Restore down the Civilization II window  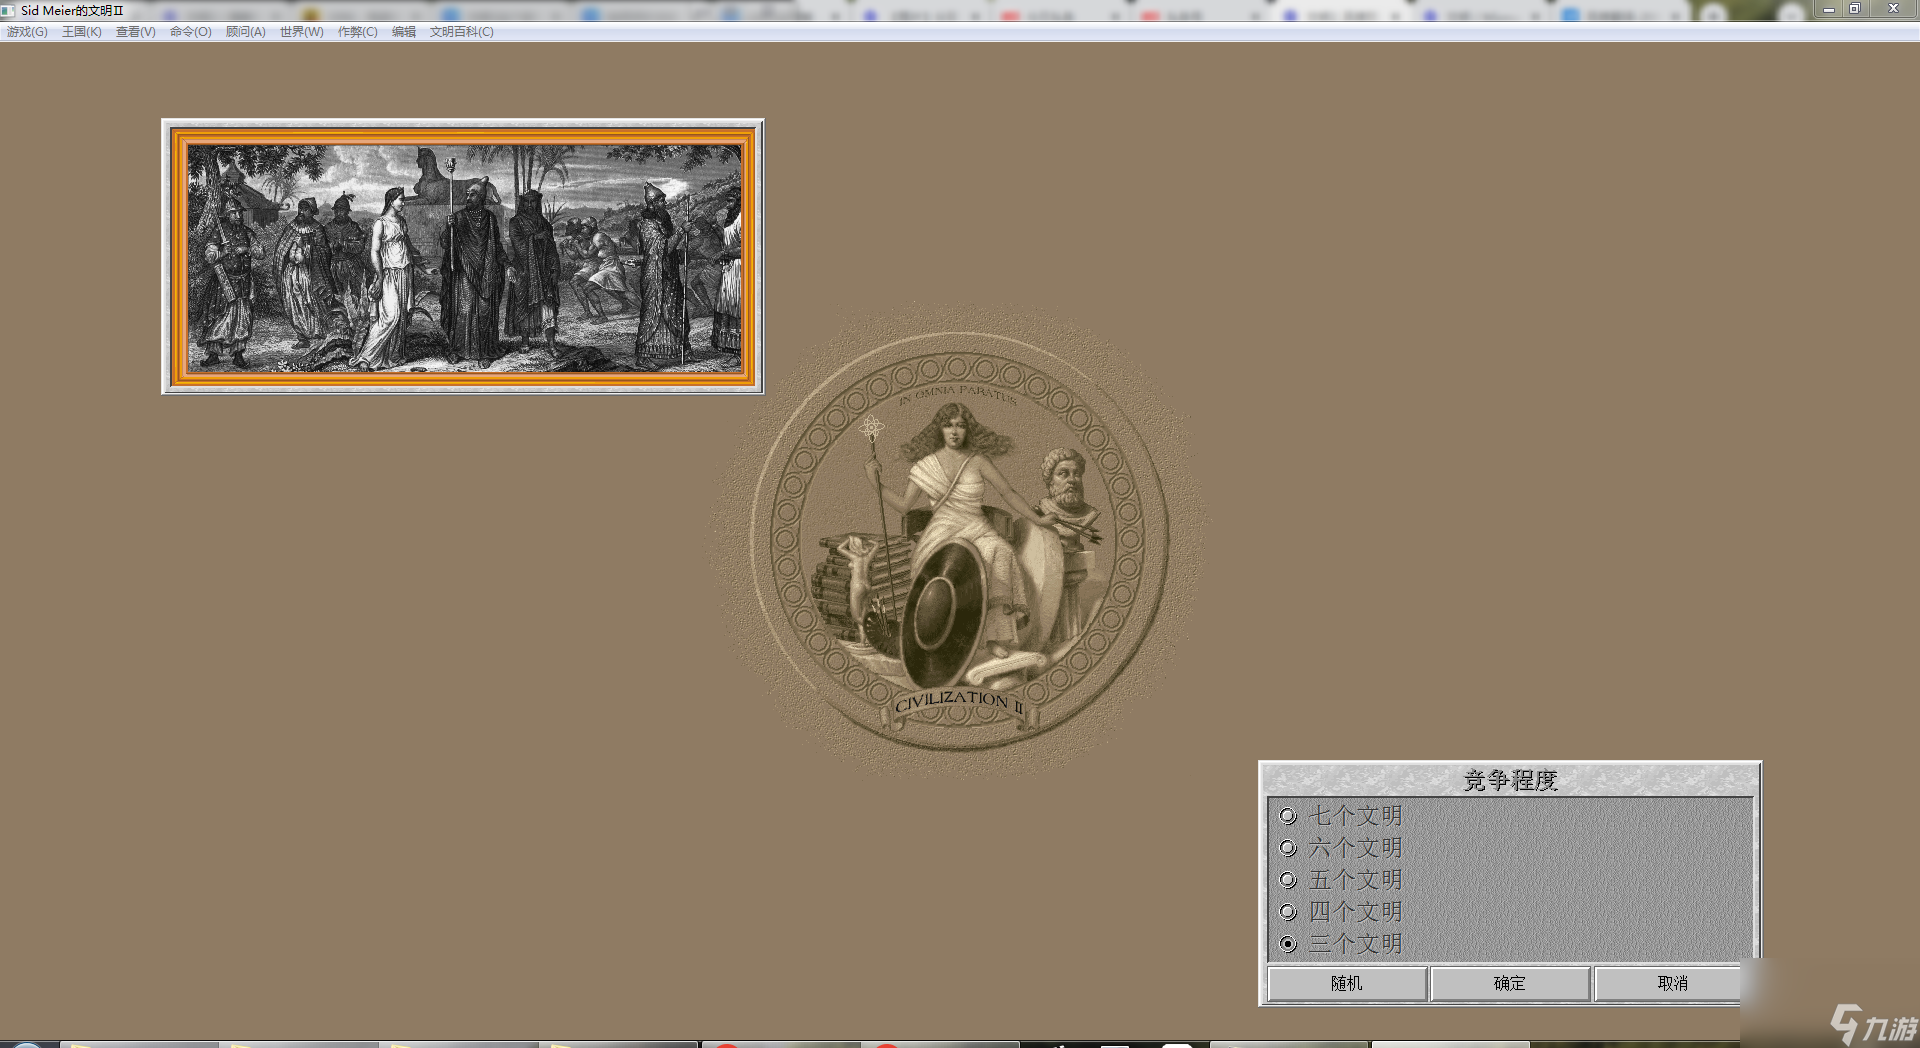pos(1855,9)
